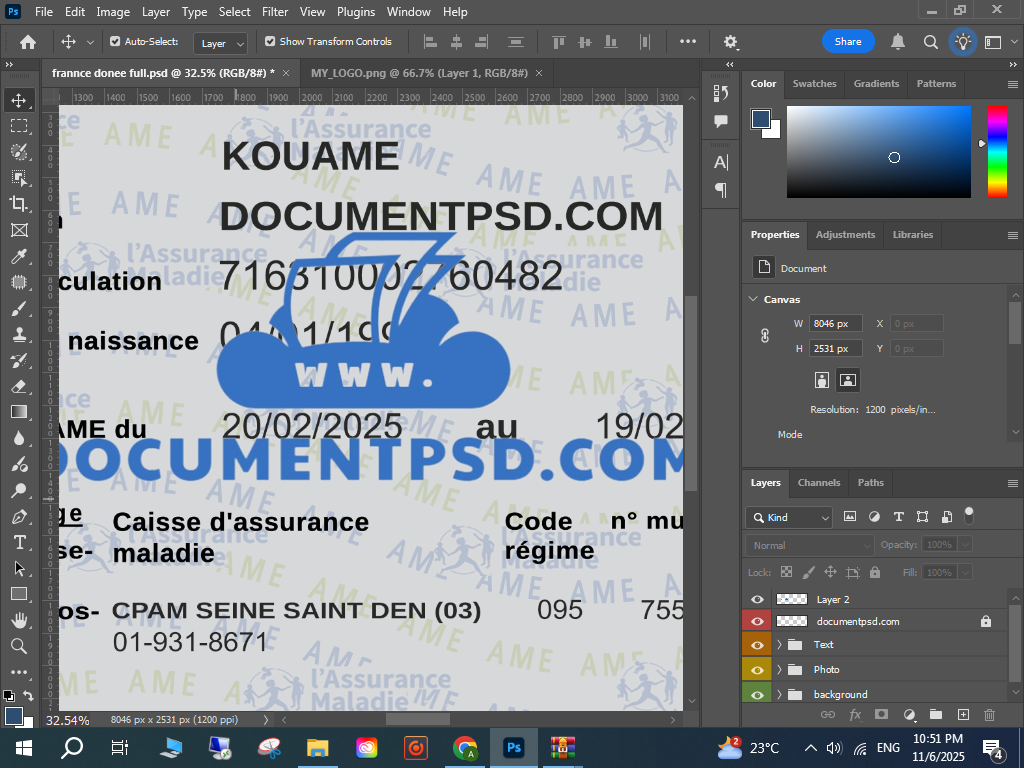
Task: Uncheck Show Transform Controls
Action: (270, 42)
